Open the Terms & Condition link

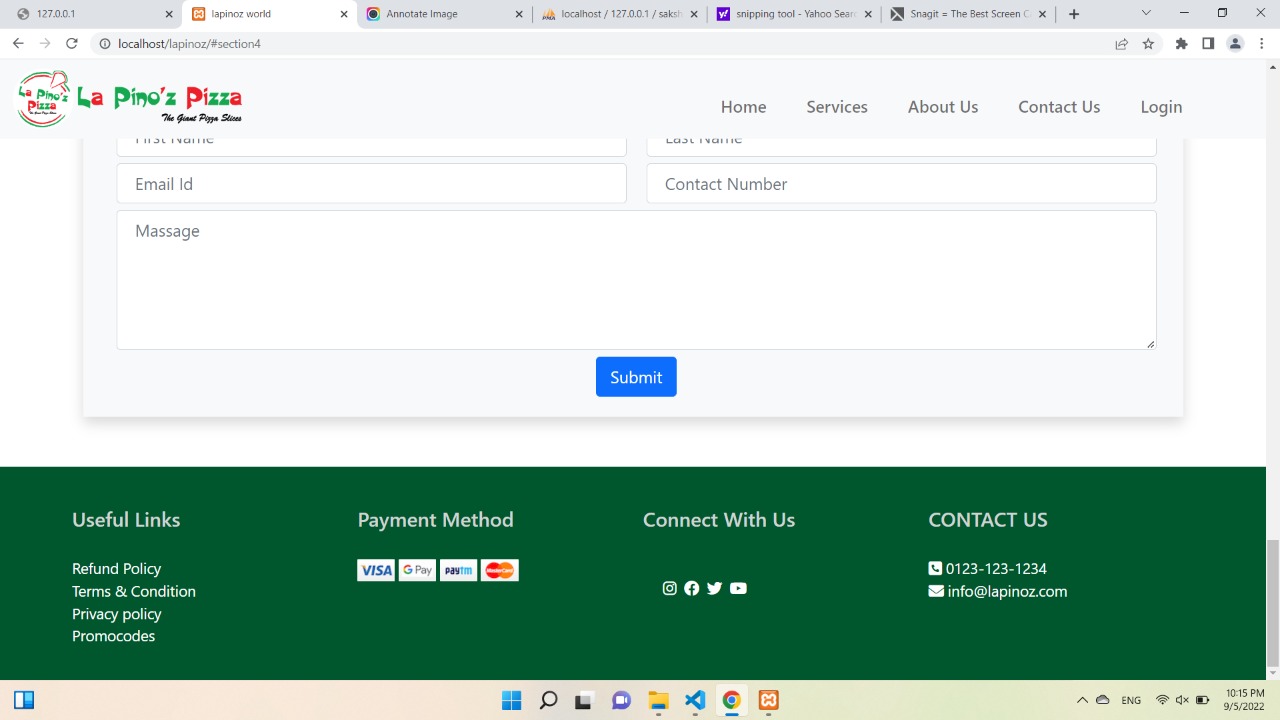[134, 591]
